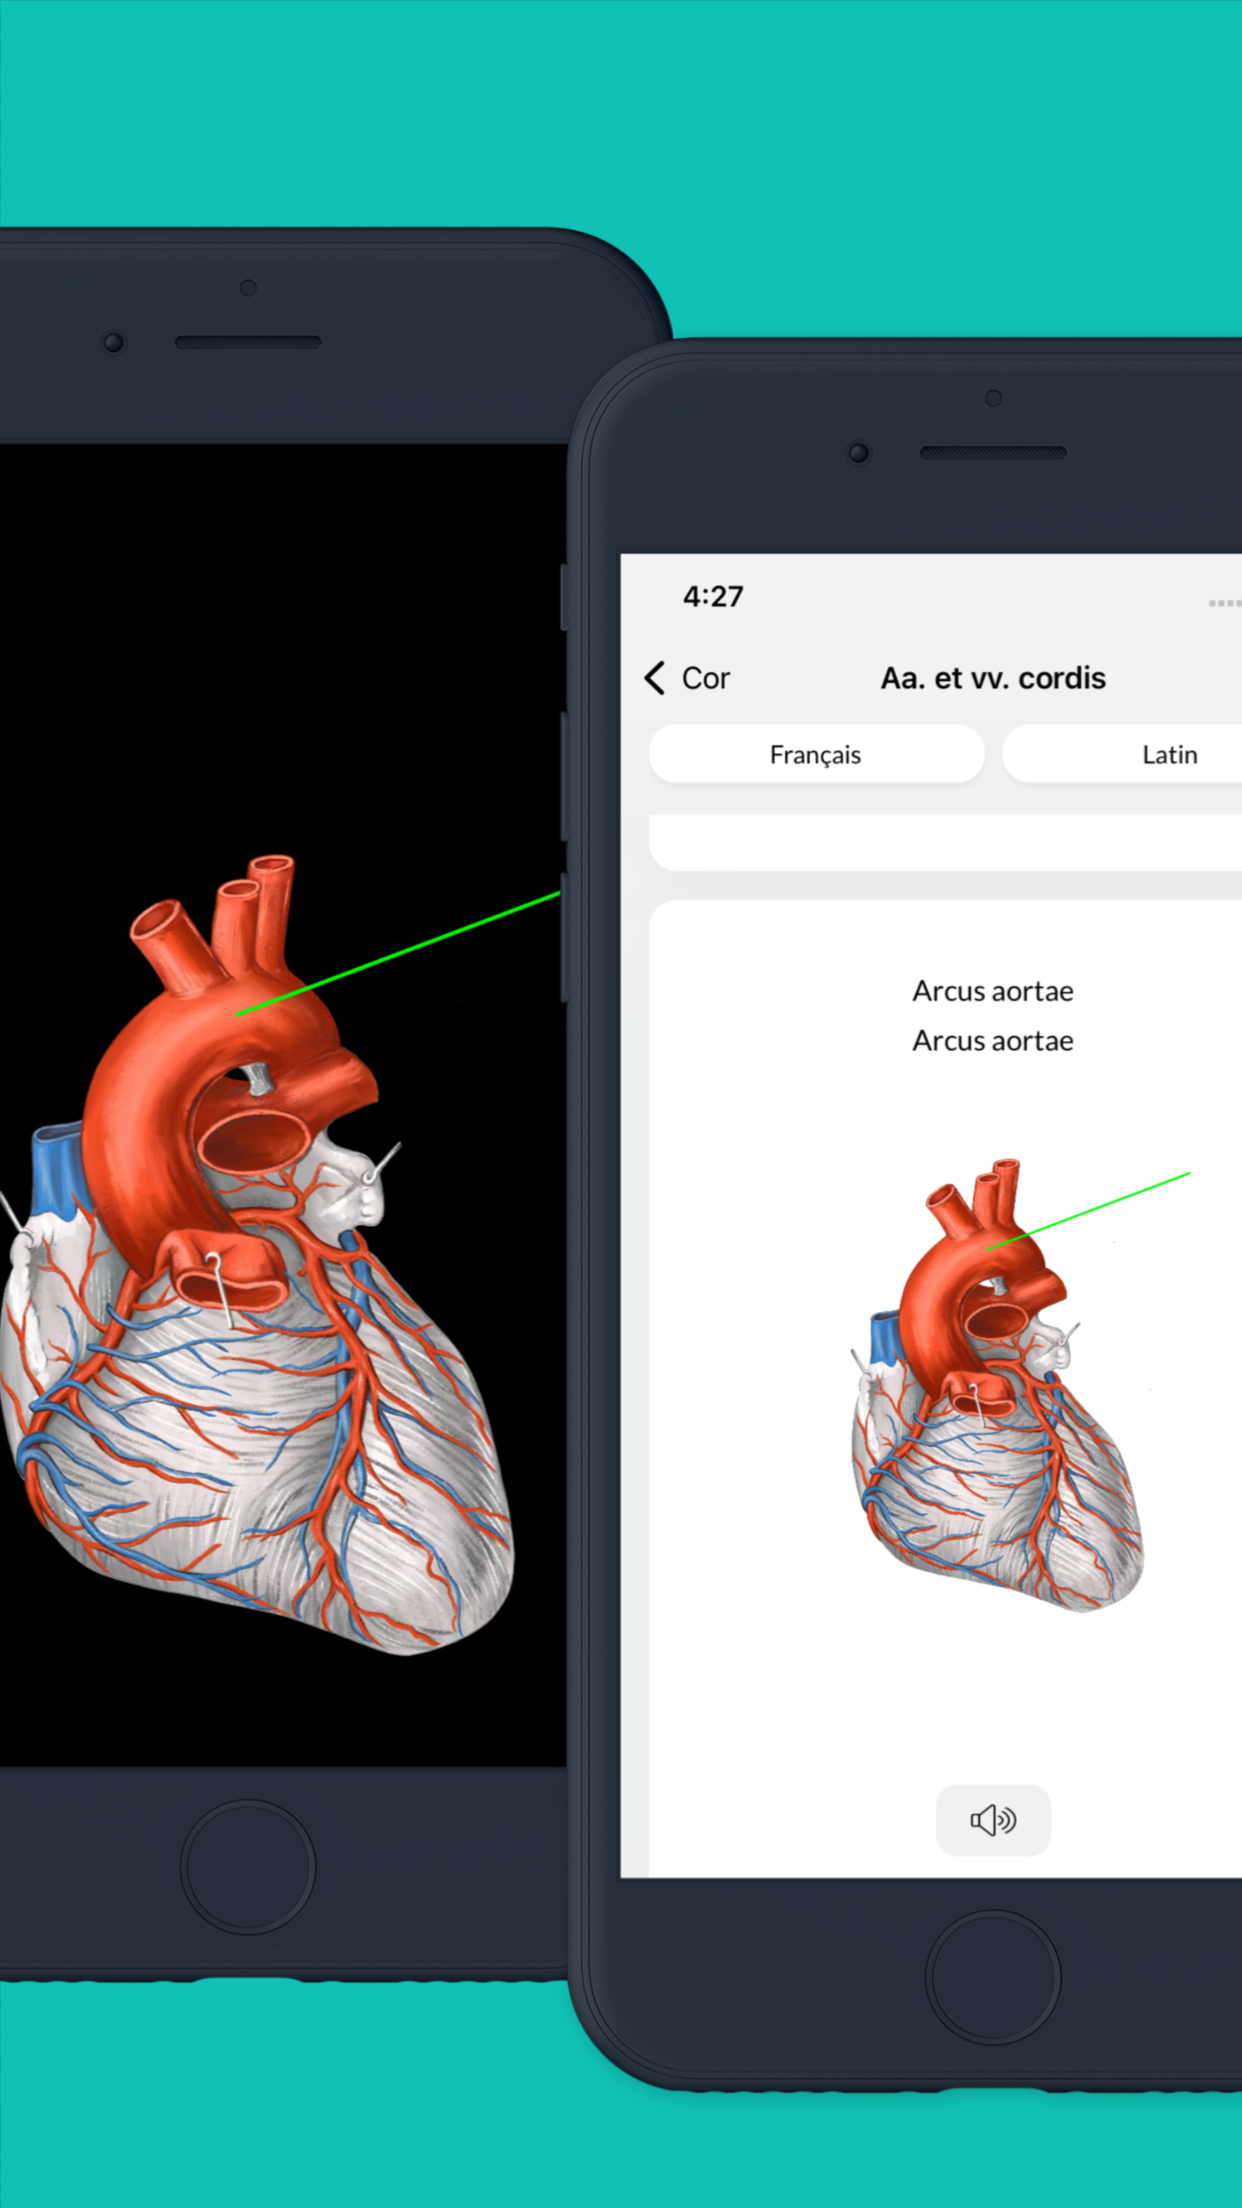Image resolution: width=1242 pixels, height=2208 pixels.
Task: Tap the Aa. et vv. cordis title
Action: (993, 678)
